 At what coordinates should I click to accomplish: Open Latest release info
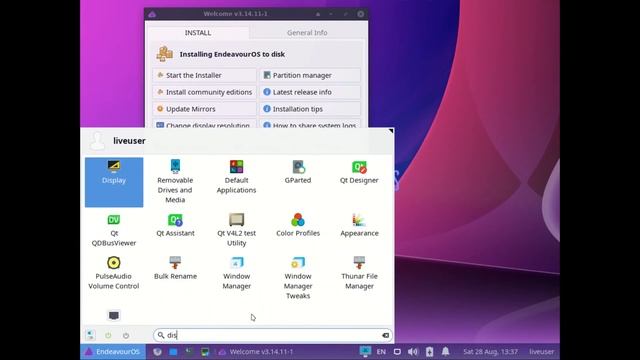click(310, 92)
